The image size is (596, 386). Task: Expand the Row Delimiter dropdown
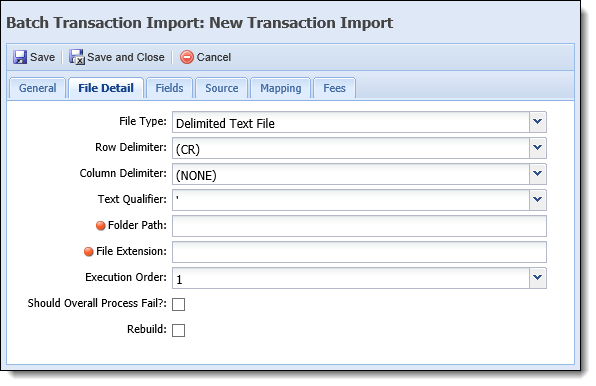click(x=537, y=148)
